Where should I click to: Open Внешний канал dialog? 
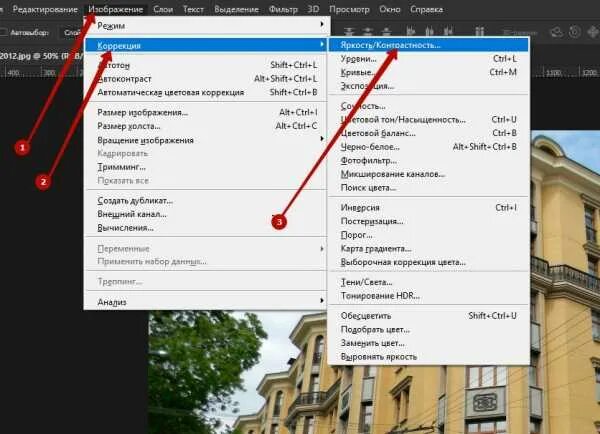click(x=205, y=214)
